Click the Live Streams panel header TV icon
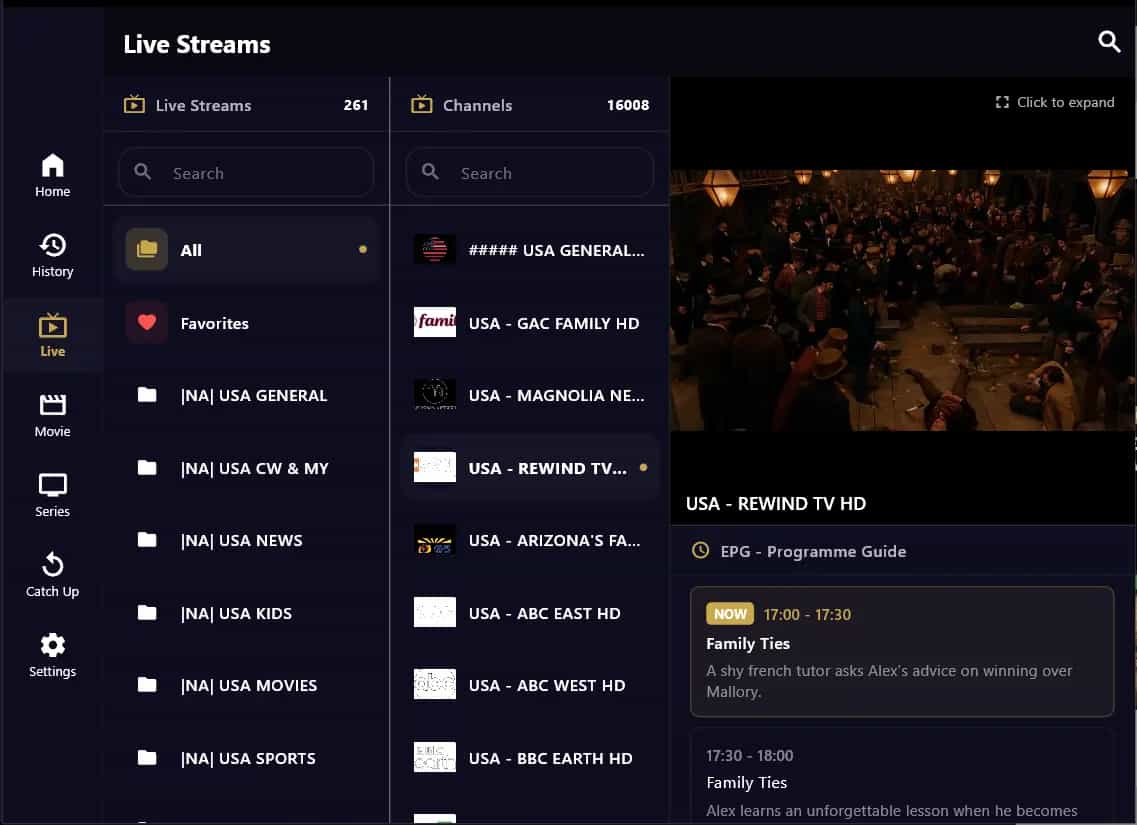1137x825 pixels. (x=134, y=104)
